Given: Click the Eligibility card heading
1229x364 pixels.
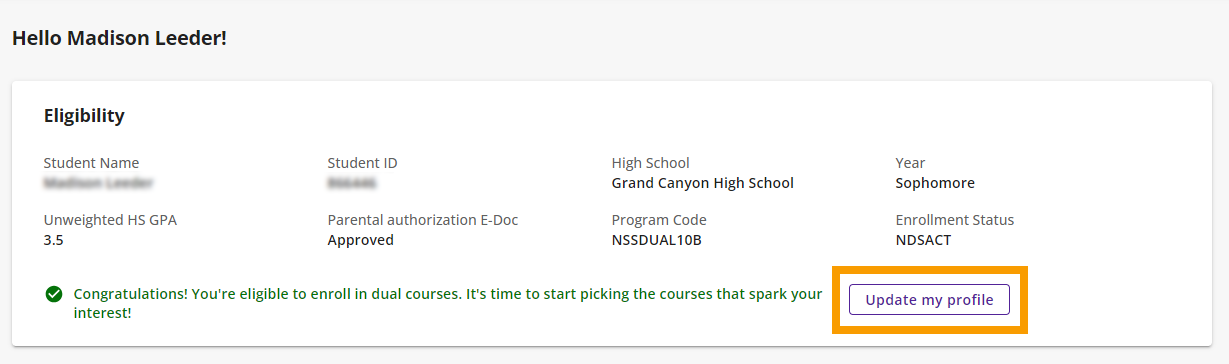Looking at the screenshot, I should click(x=84, y=116).
